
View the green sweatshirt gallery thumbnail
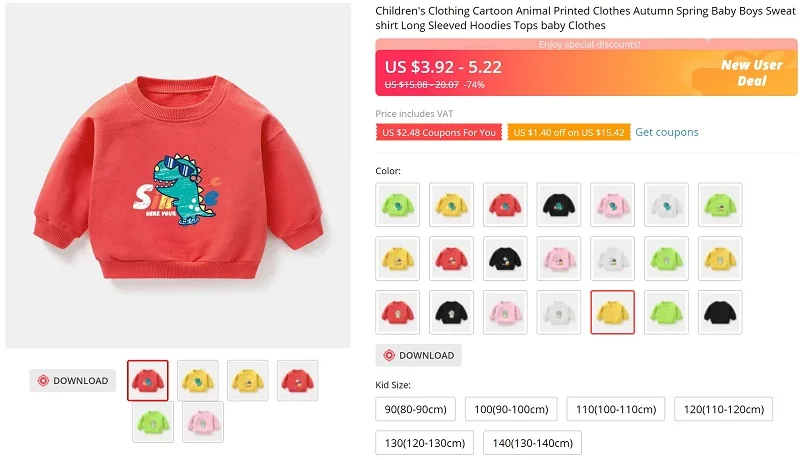pyautogui.click(x=153, y=422)
